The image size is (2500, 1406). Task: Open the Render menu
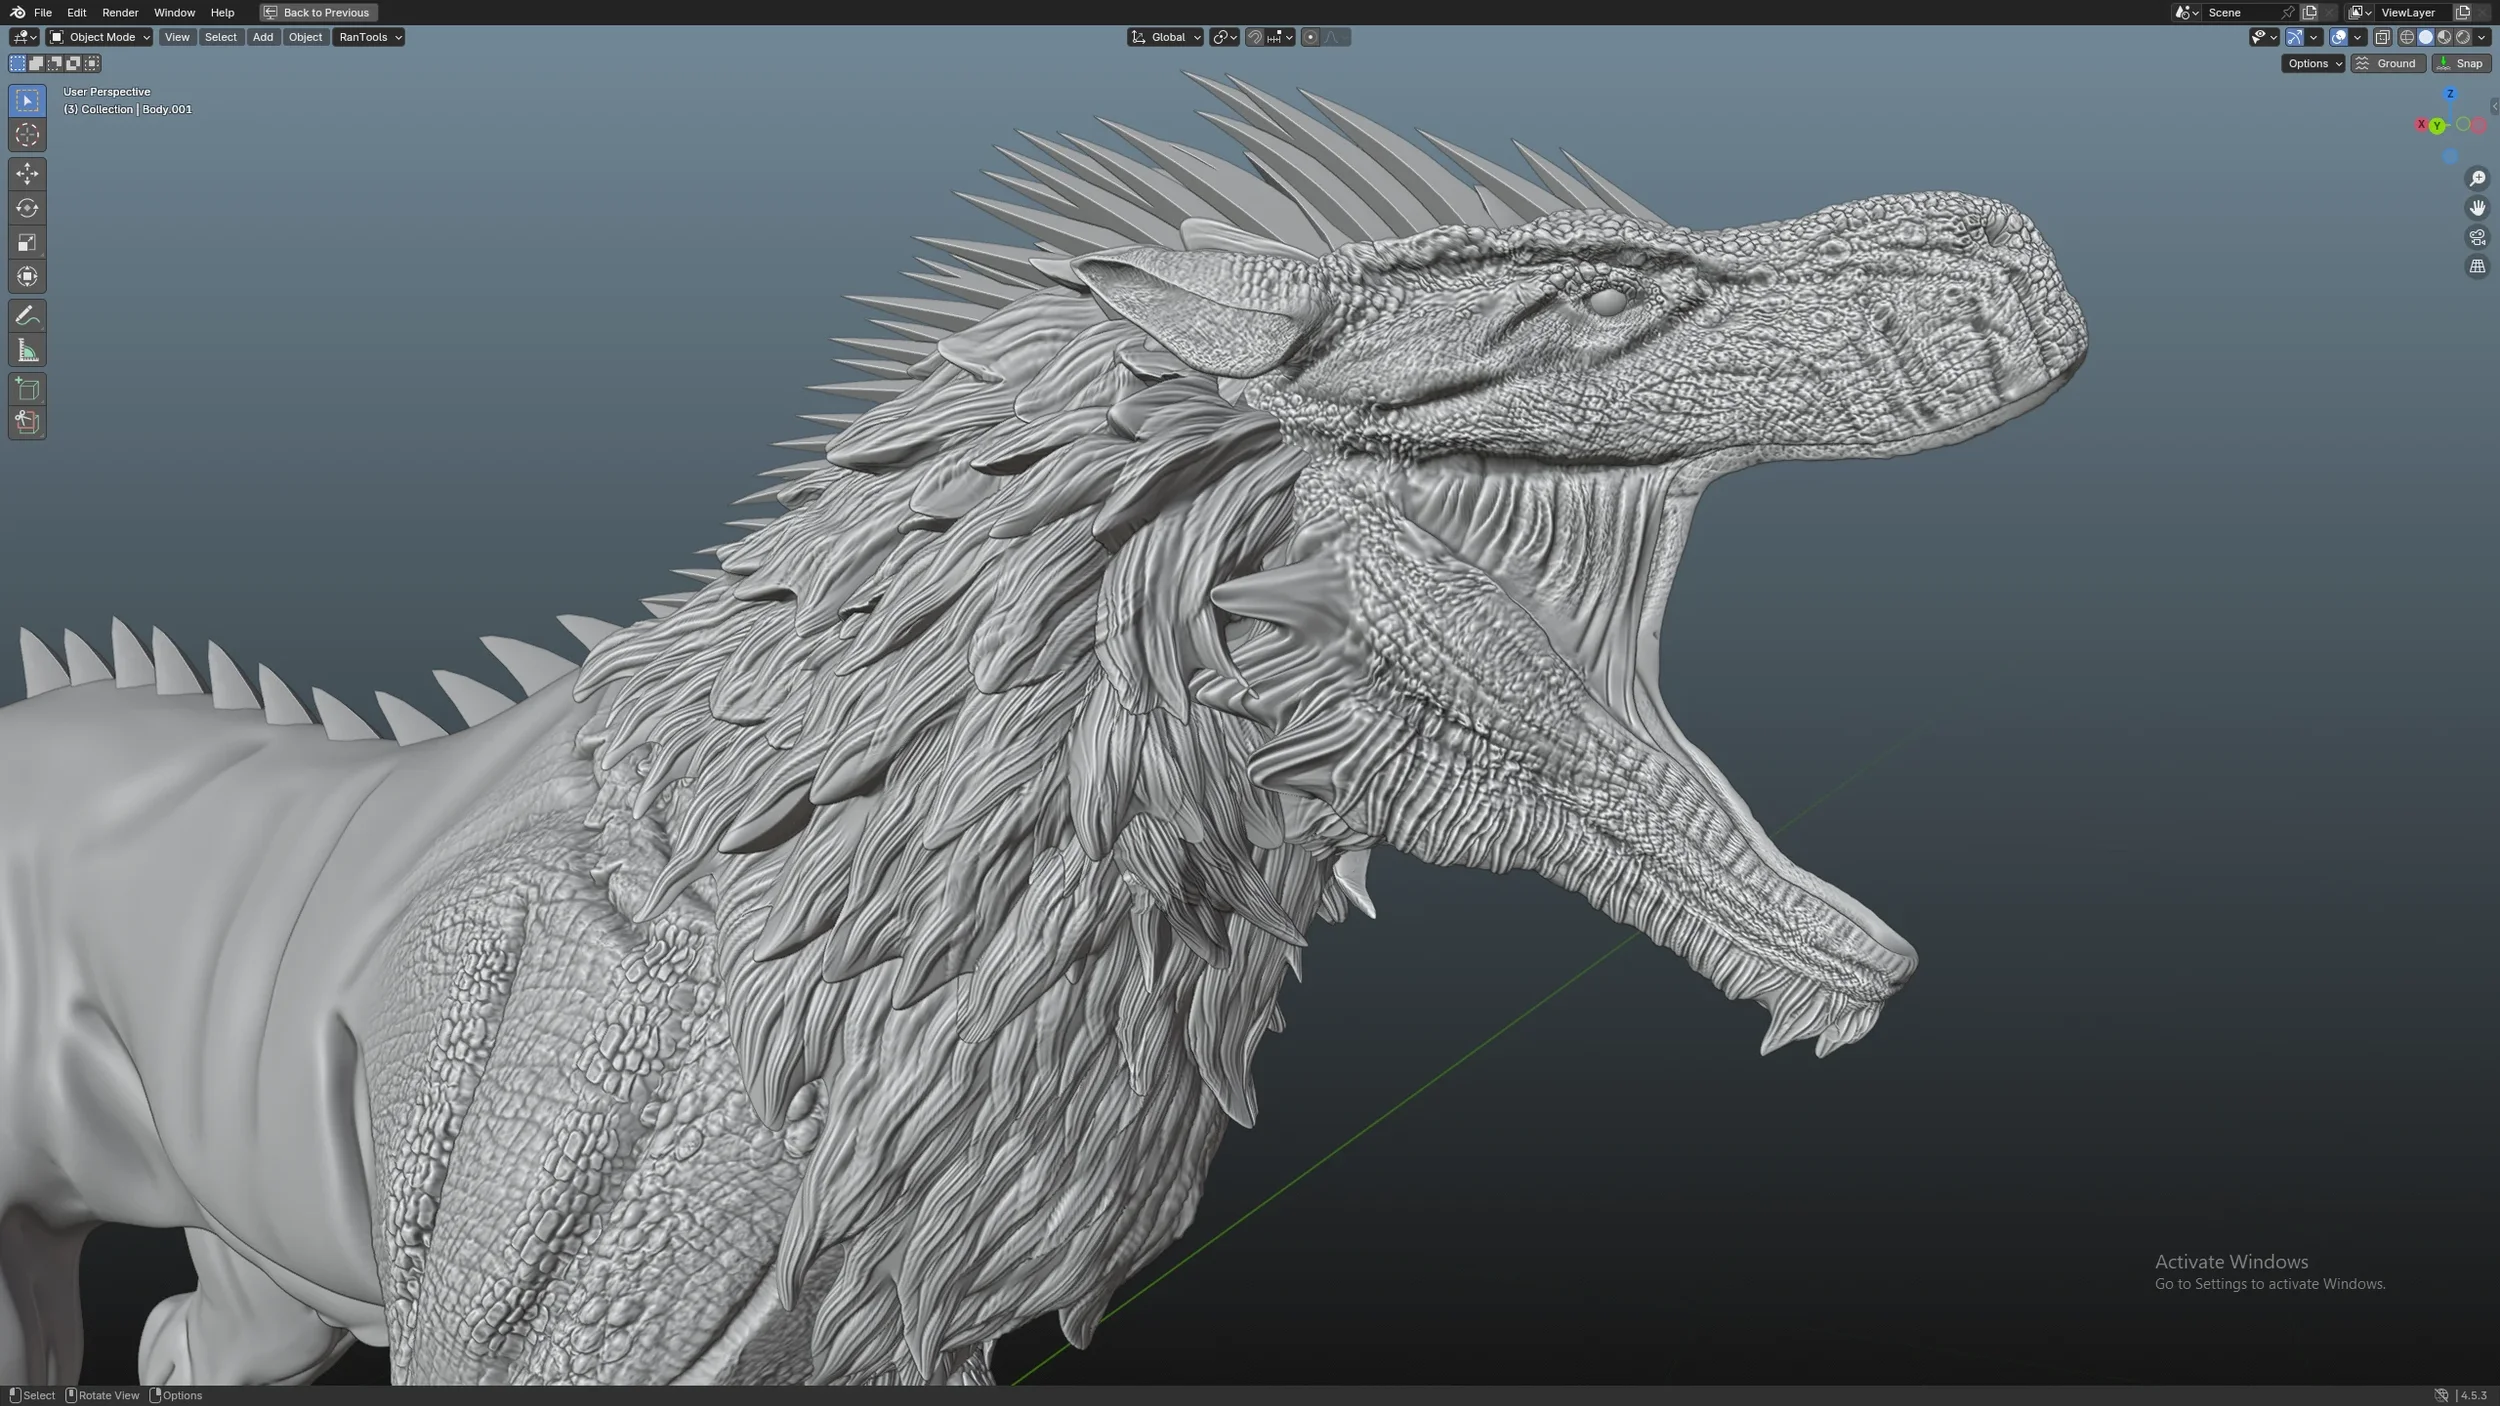coord(120,12)
